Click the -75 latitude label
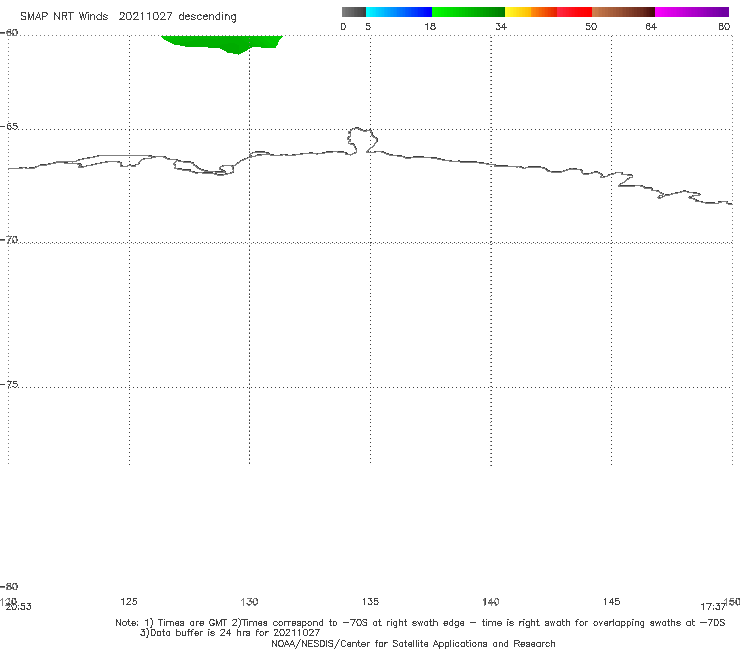Image resolution: width=740 pixels, height=650 pixels. 10,384
